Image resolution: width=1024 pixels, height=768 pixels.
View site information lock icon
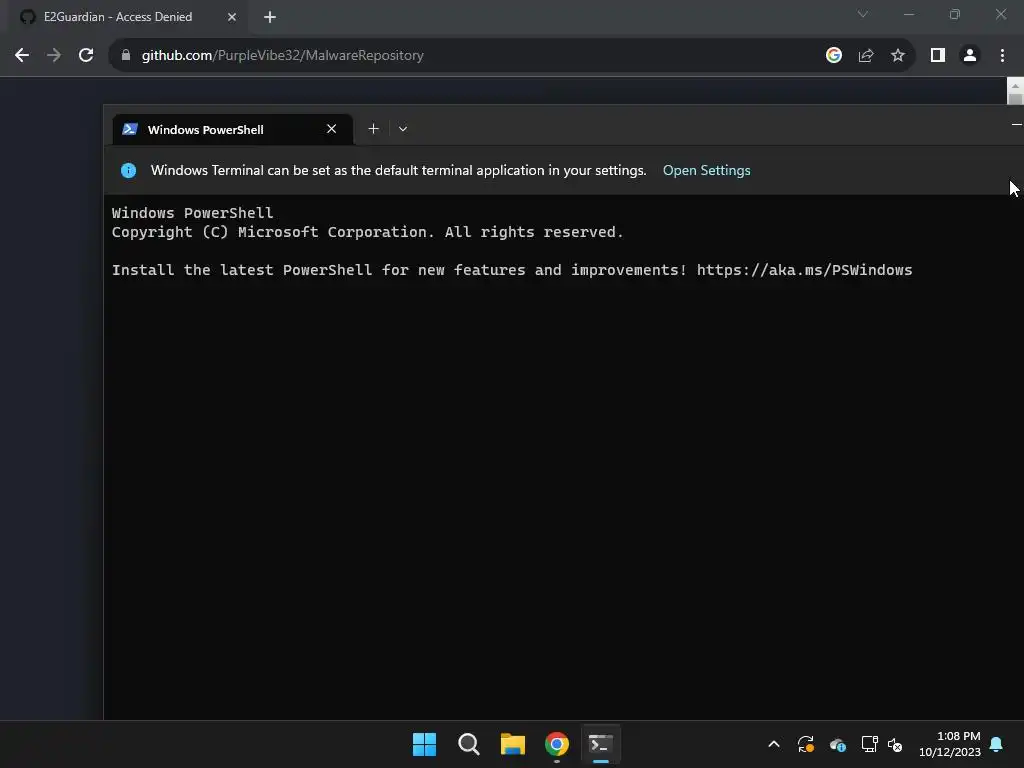pos(126,56)
